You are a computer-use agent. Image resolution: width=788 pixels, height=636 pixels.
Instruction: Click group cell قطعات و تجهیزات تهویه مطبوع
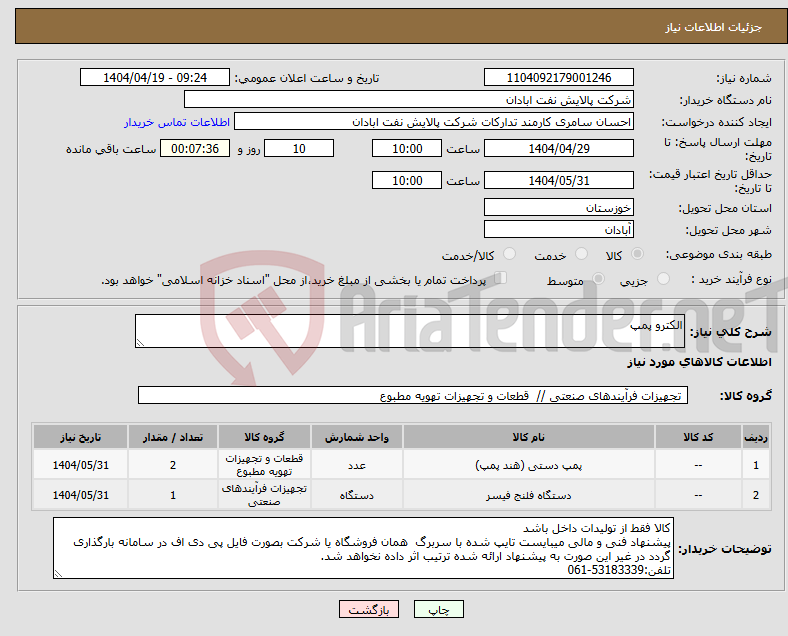tap(264, 465)
